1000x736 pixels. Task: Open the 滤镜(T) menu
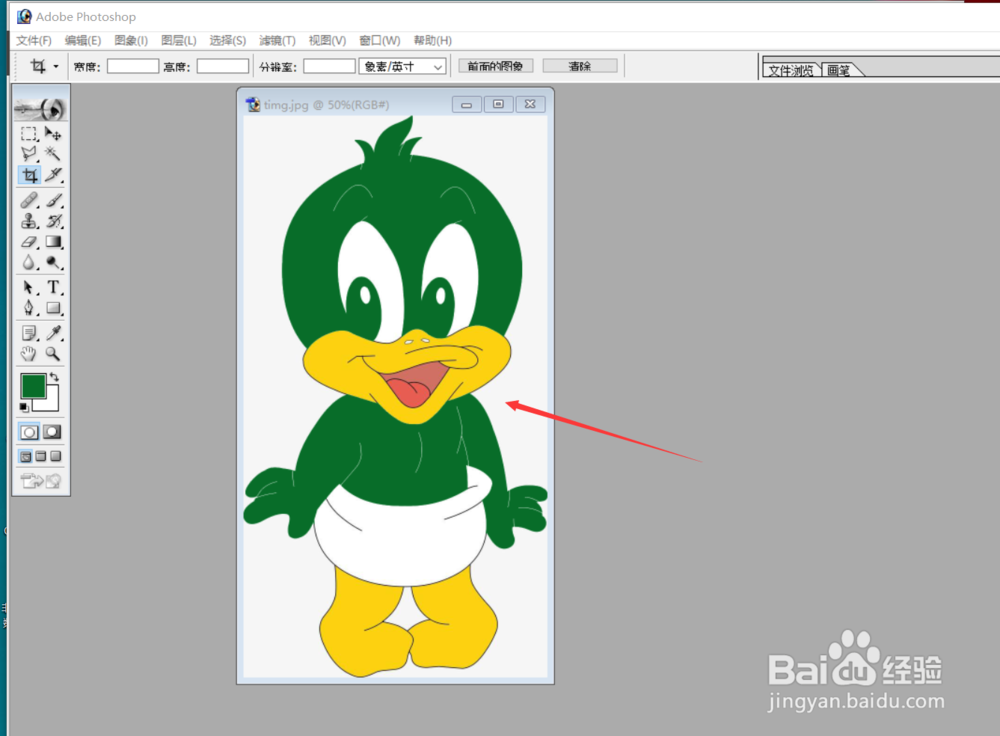pyautogui.click(x=277, y=40)
